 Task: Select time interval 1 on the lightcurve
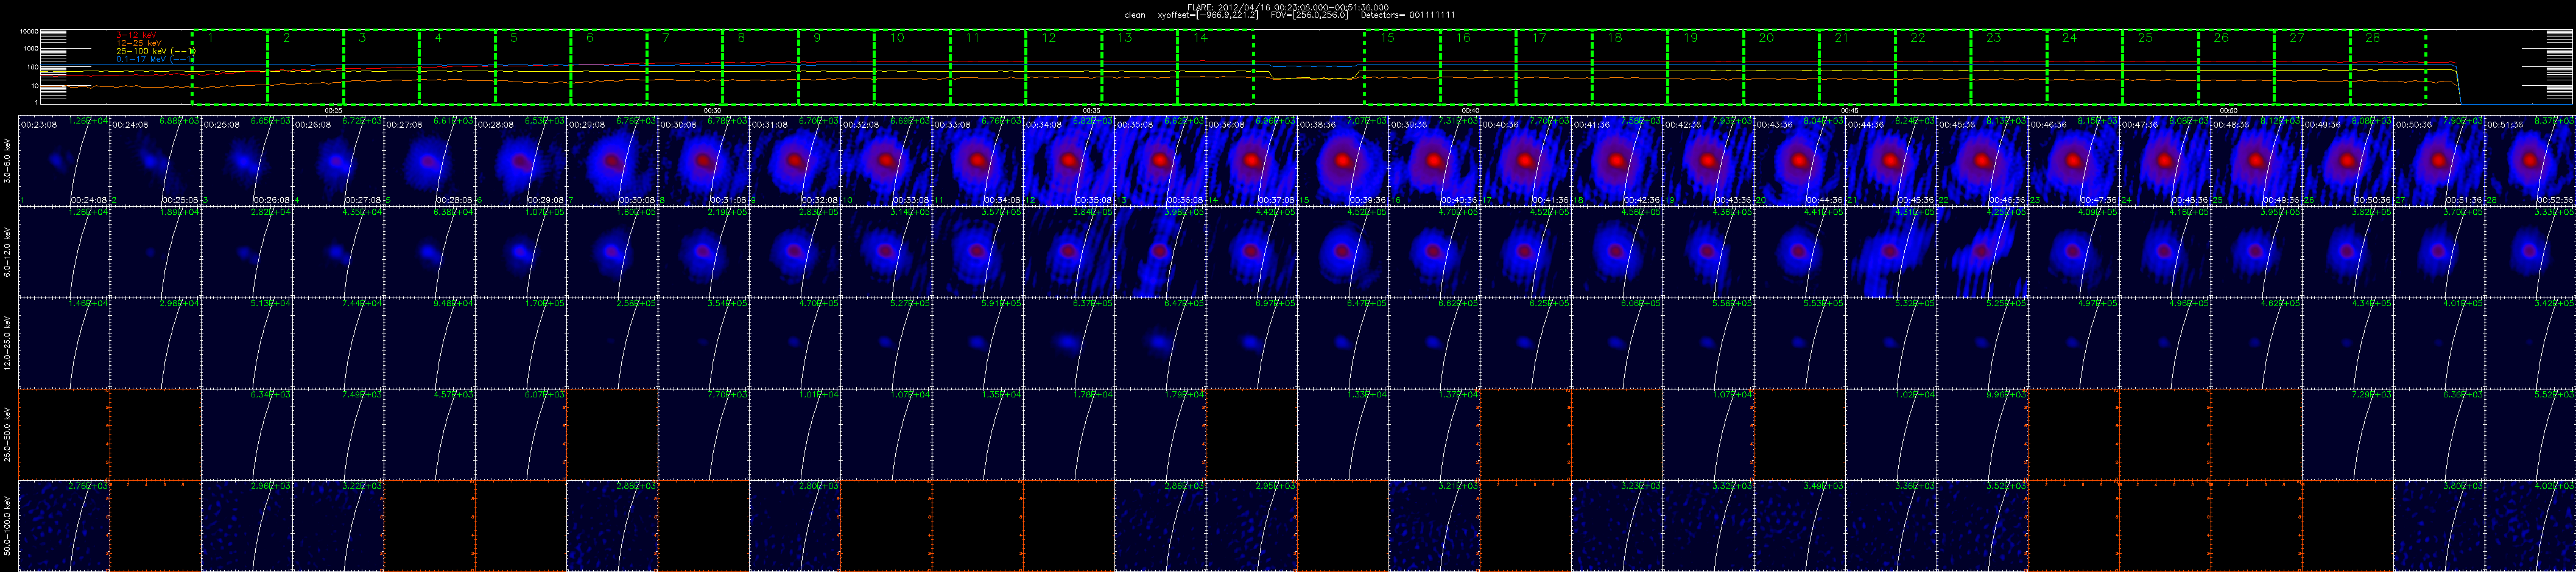(230, 66)
